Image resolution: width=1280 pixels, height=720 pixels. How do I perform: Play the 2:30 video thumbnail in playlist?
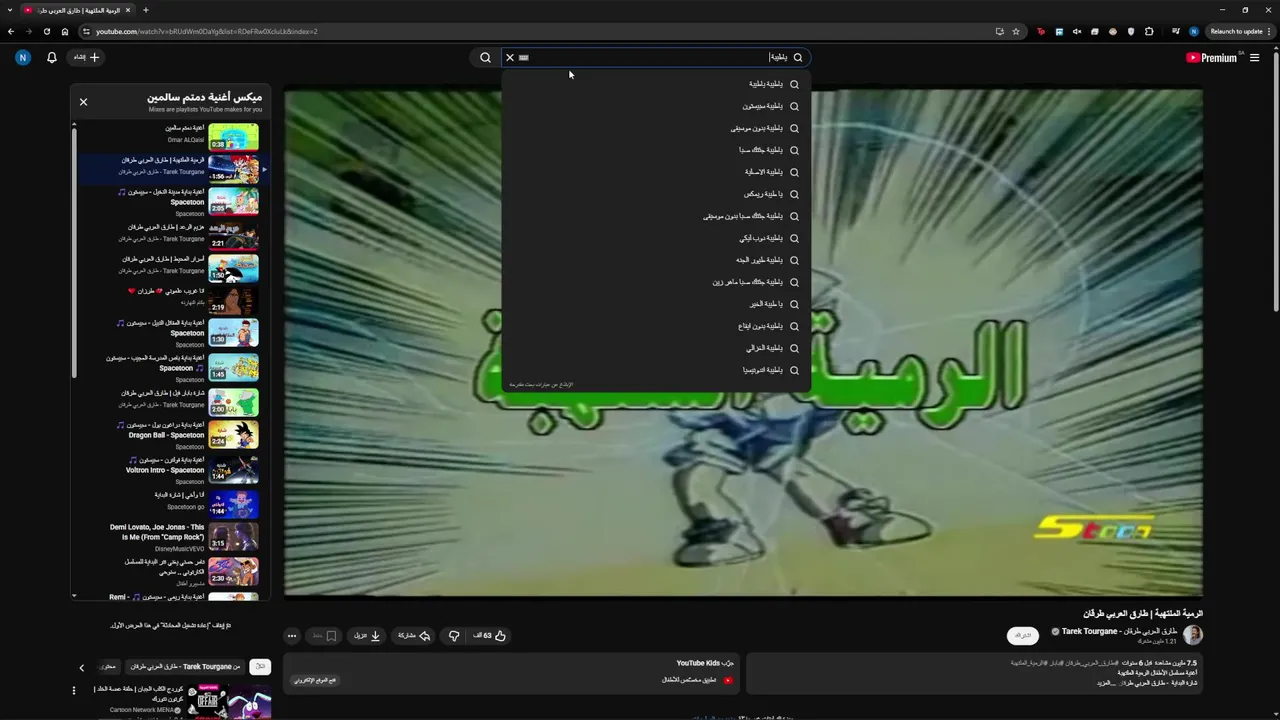[233, 571]
